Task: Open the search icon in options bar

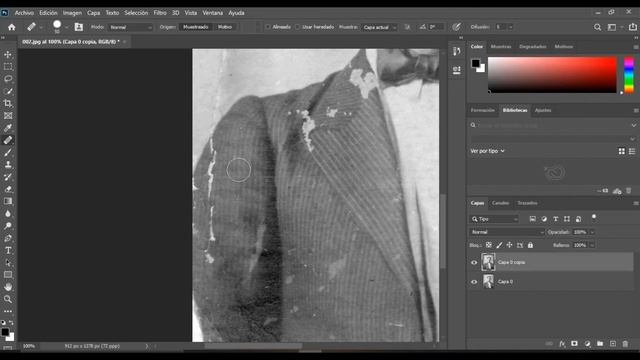Action: coord(597,27)
